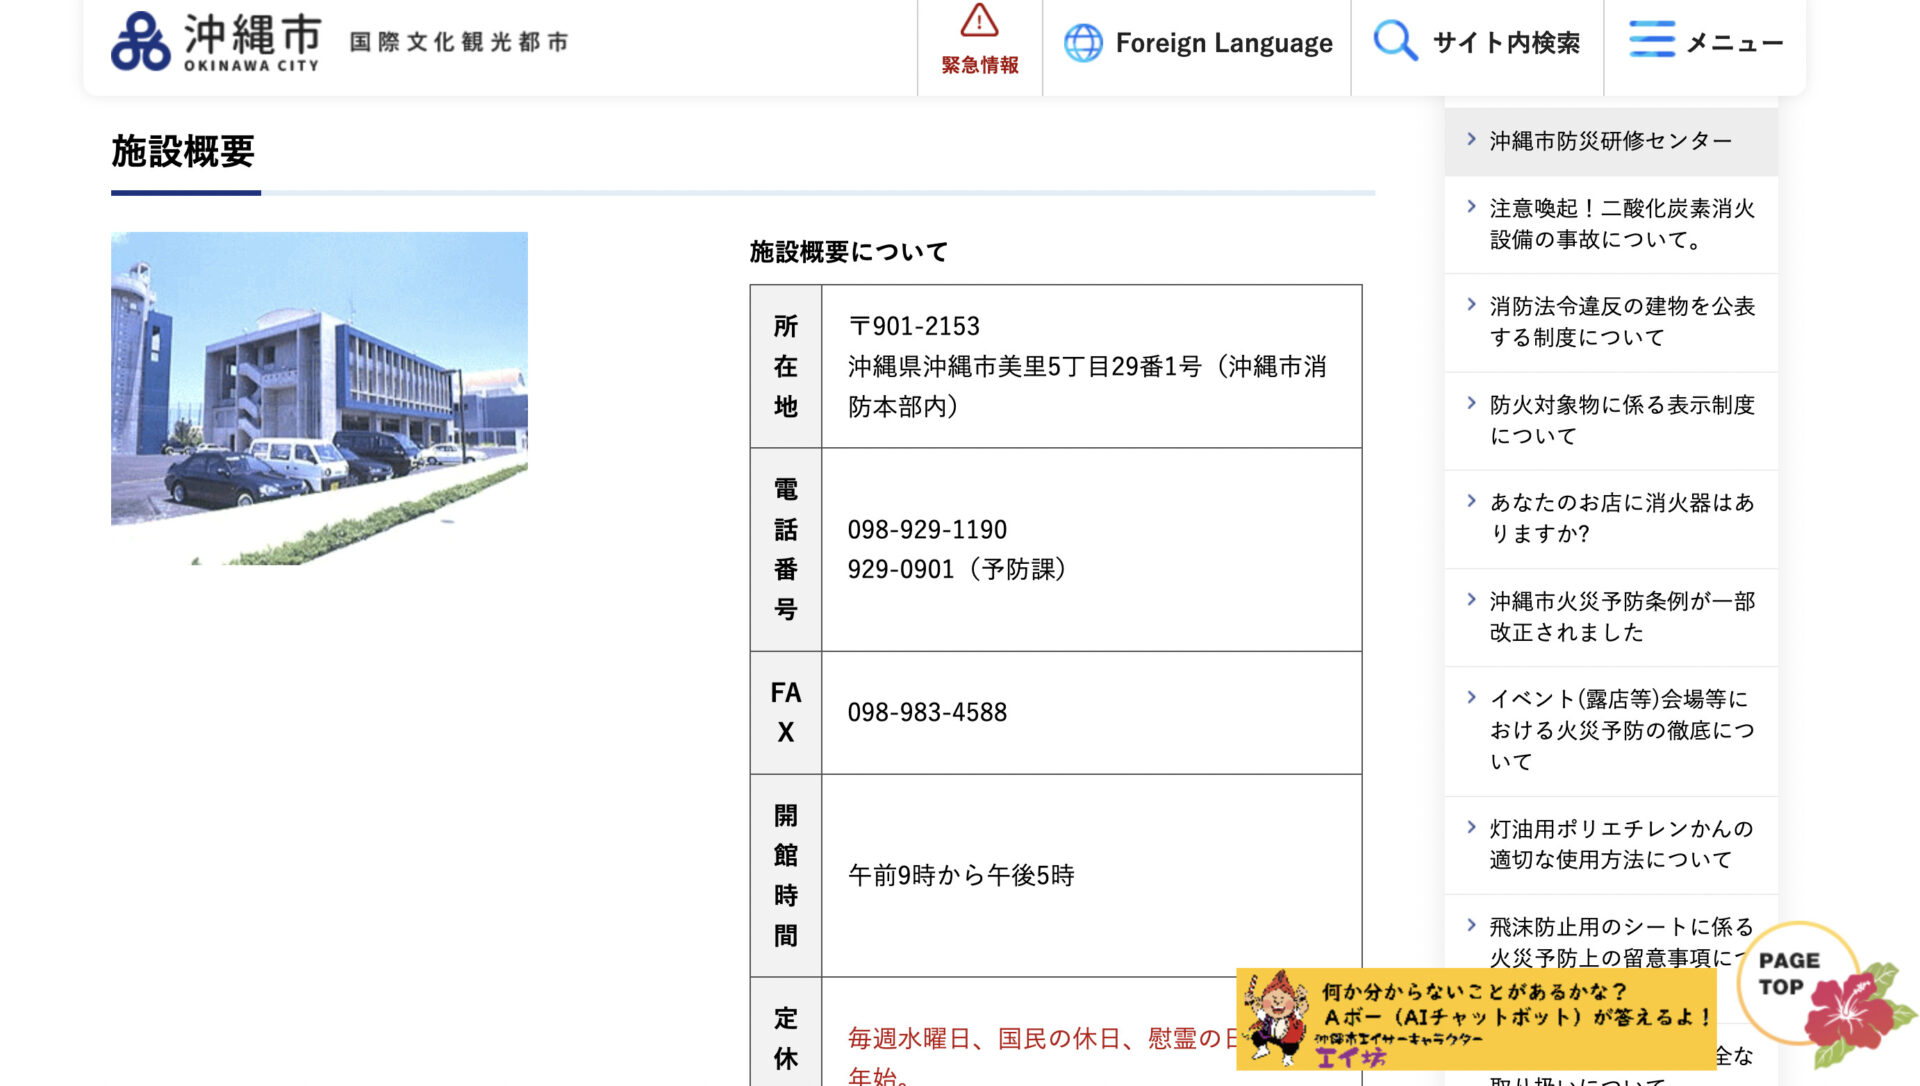Select the Foreign Language option
The height and width of the screenshot is (1086, 1920).
(x=1223, y=43)
